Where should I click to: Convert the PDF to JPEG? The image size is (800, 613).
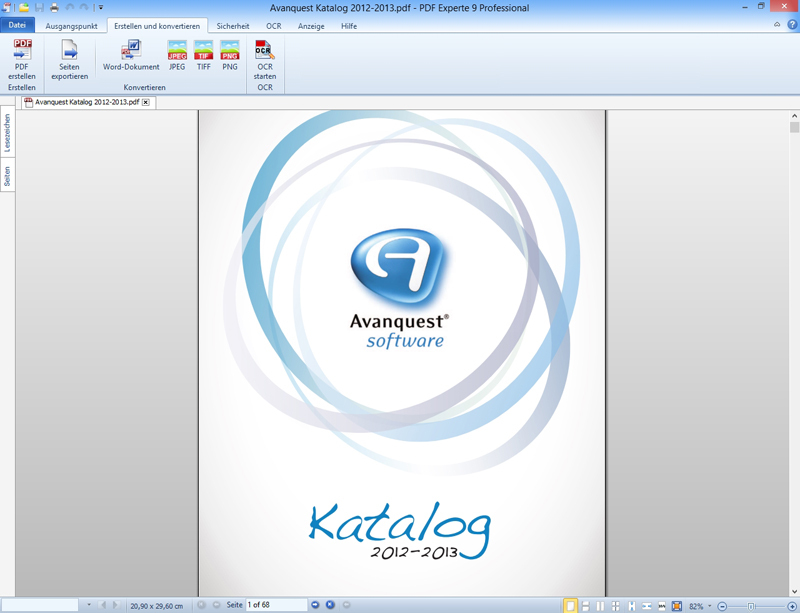coord(177,55)
